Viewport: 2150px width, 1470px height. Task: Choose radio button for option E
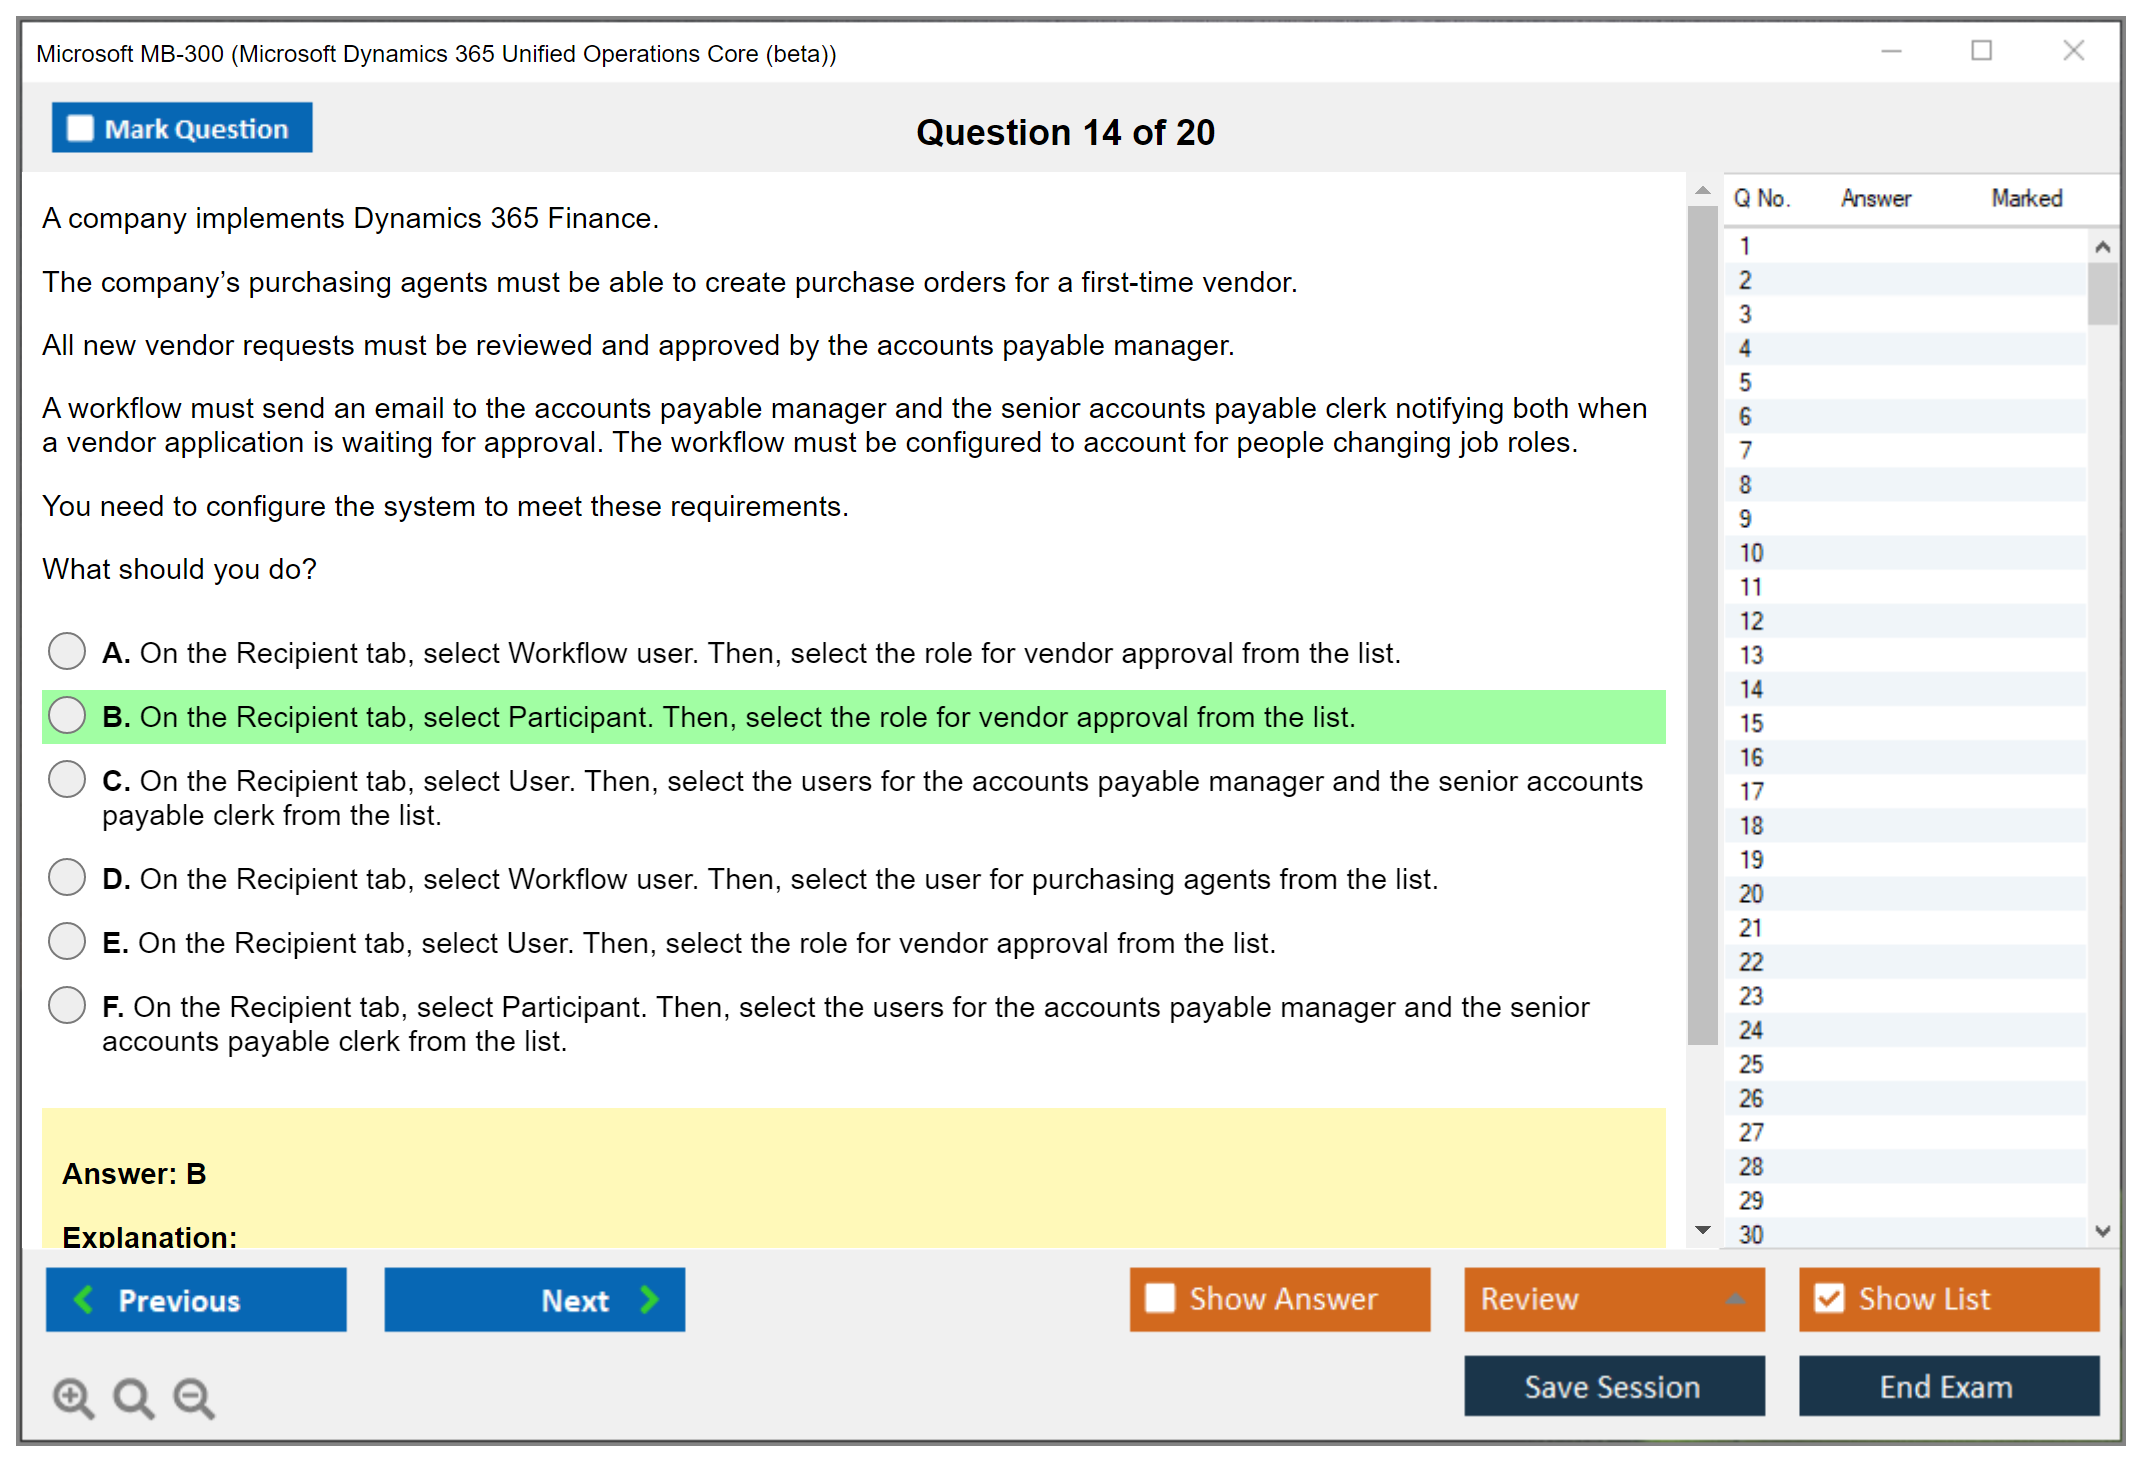point(67,941)
